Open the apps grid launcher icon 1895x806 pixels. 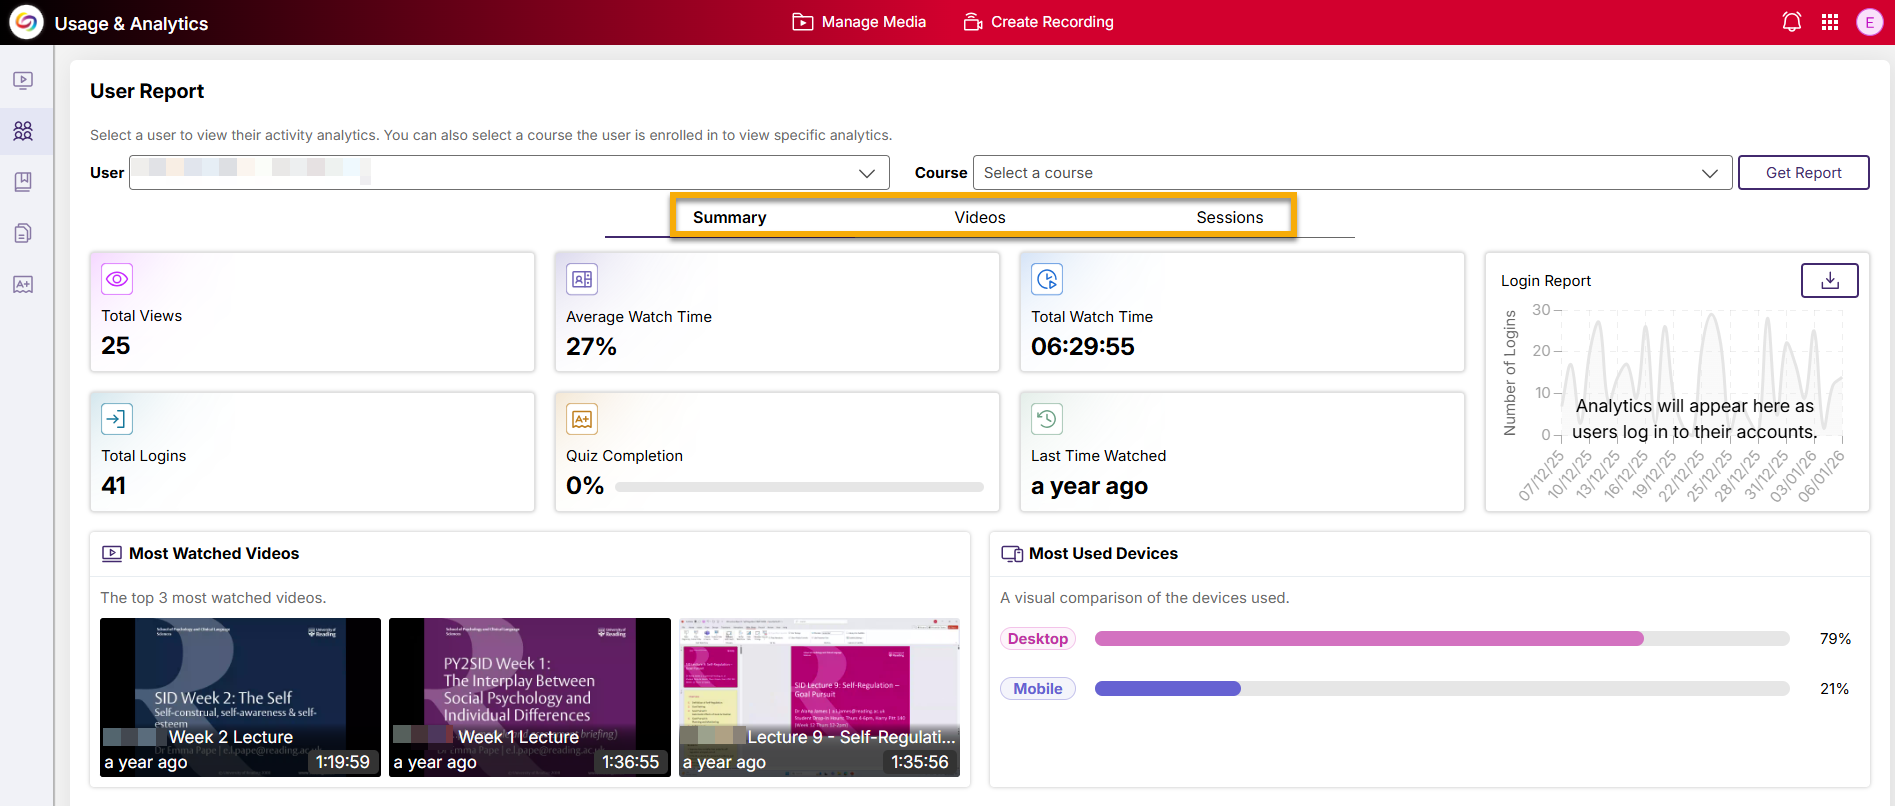click(x=1830, y=22)
